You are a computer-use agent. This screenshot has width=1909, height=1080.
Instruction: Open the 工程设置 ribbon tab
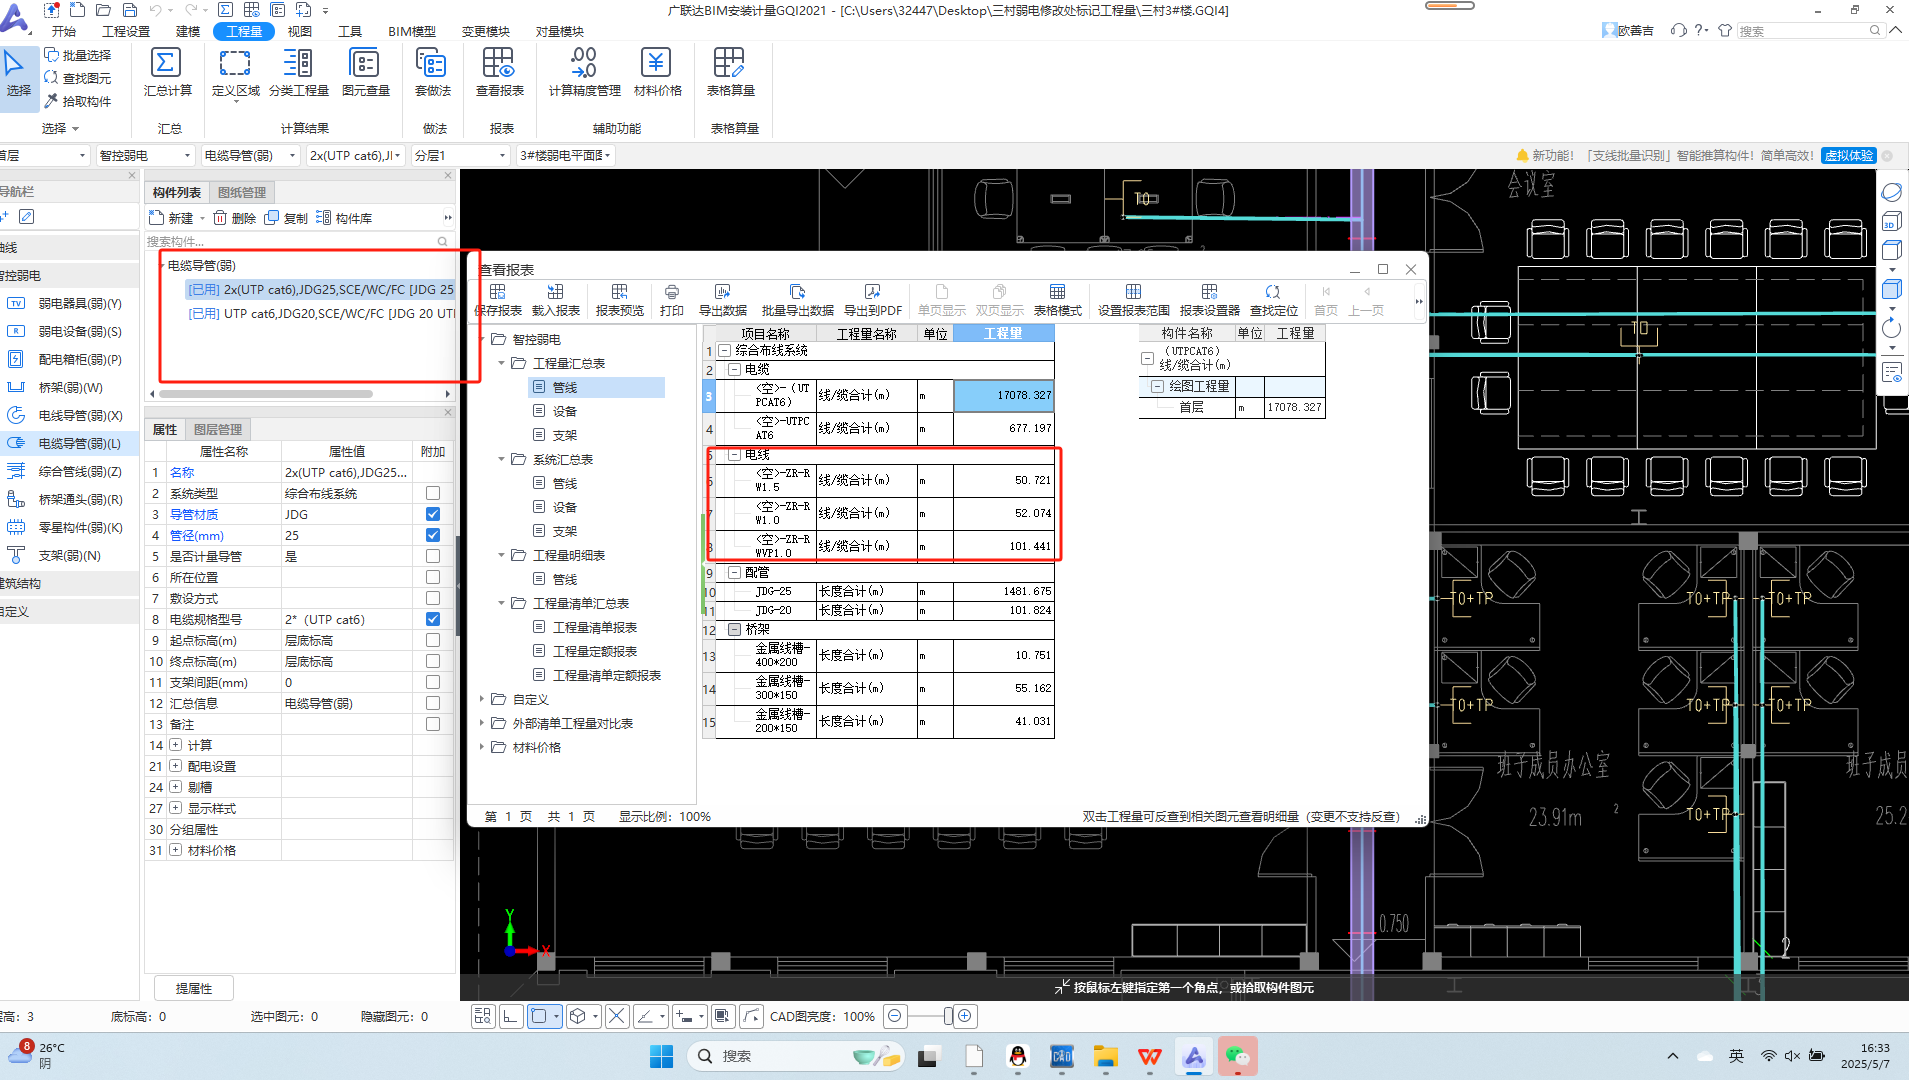126,31
